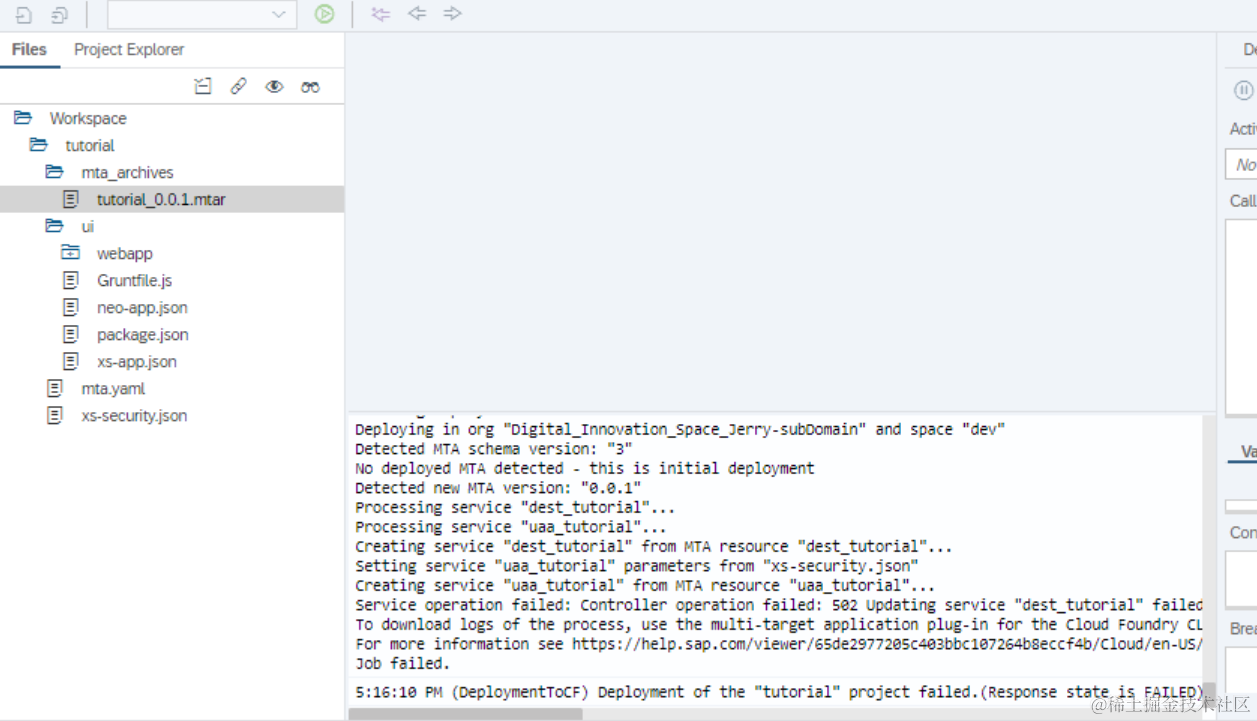Screen dimensions: 1257x721
Task: Click the Save All toolbar icon
Action: point(60,15)
